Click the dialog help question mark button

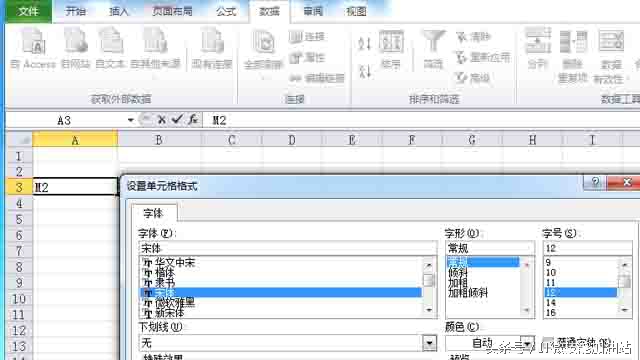click(x=595, y=182)
